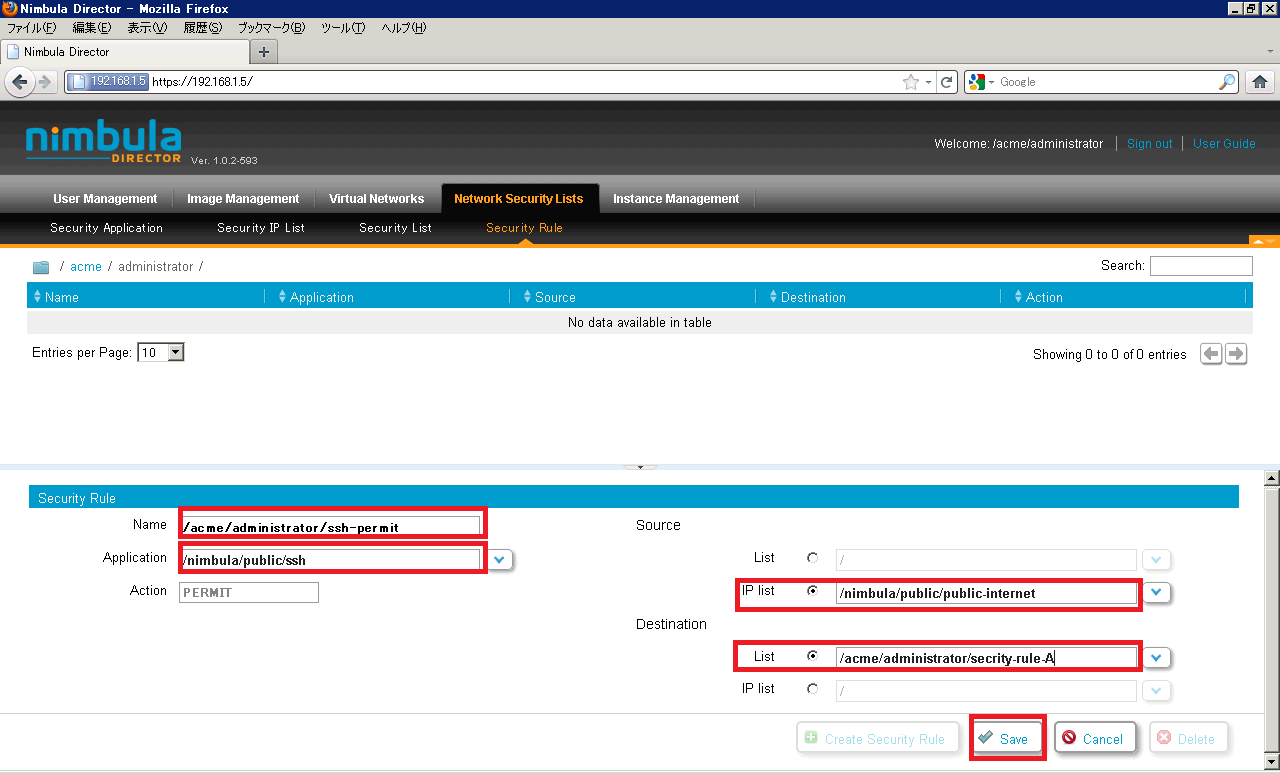Select the Source List radio button

click(x=812, y=558)
